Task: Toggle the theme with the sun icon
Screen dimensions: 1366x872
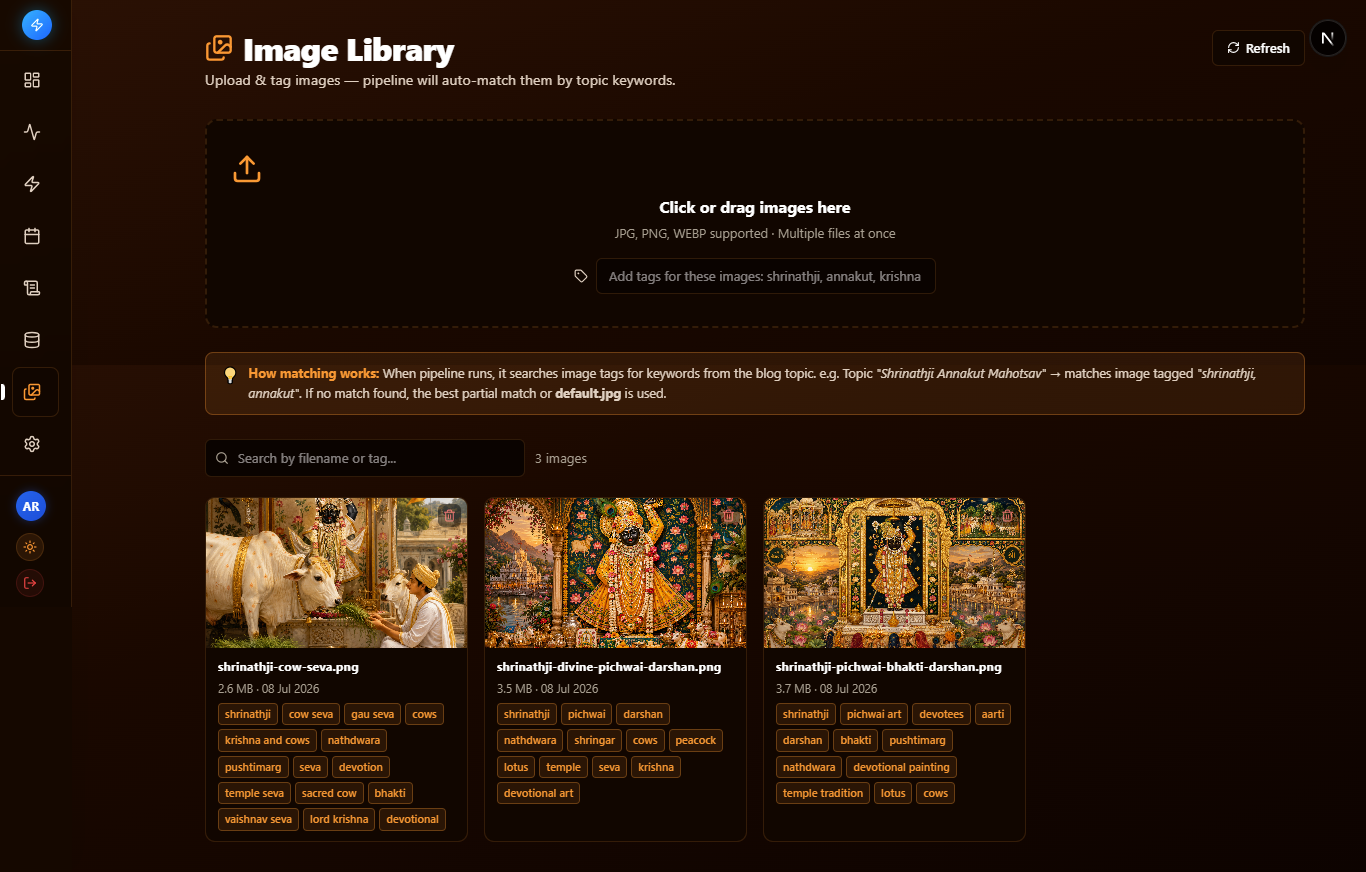Action: 31,547
